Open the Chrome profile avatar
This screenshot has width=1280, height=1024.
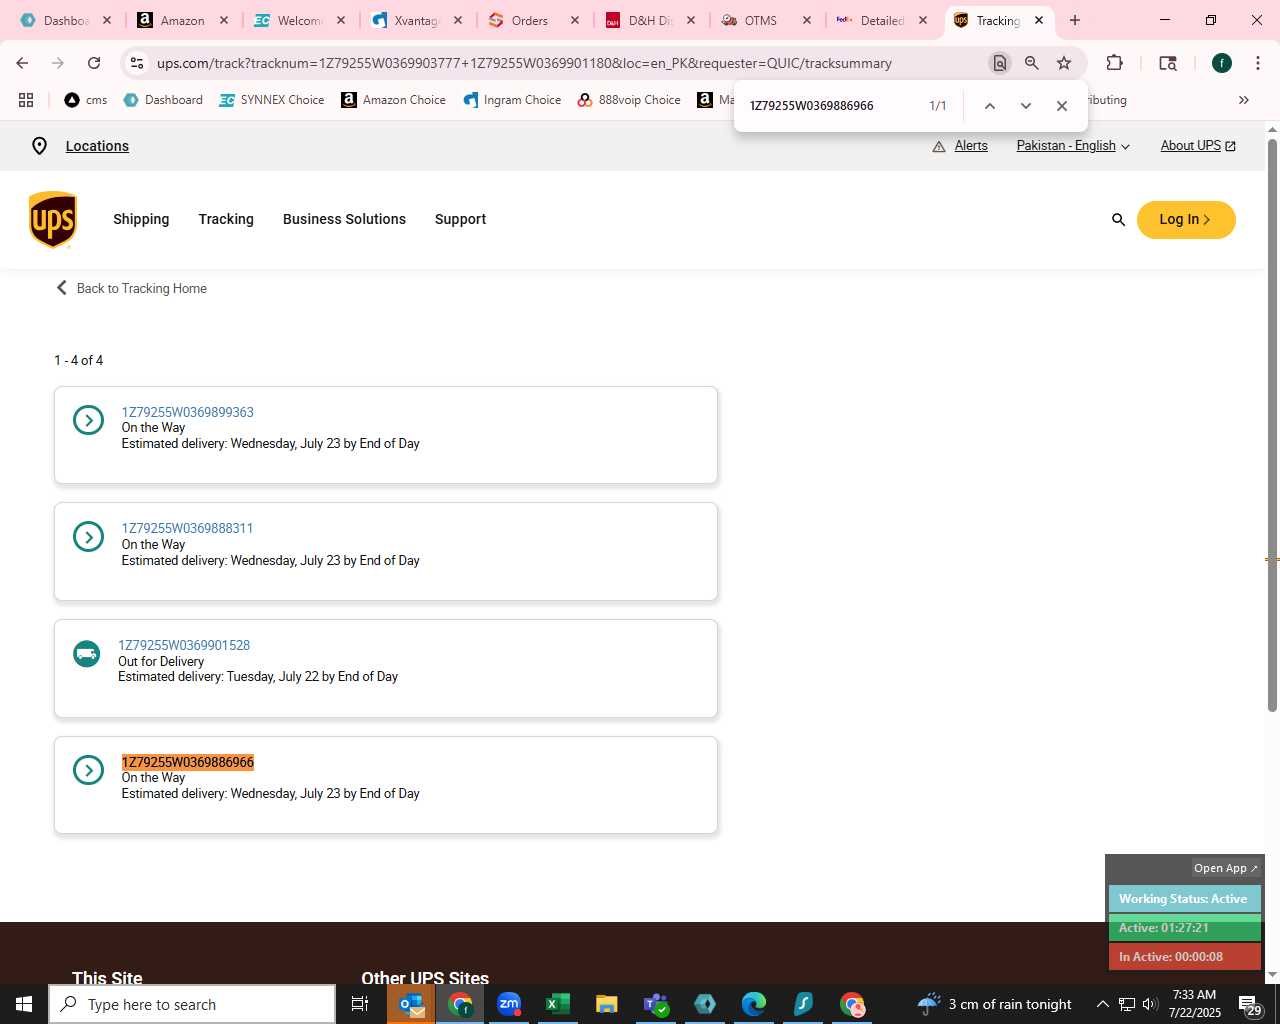[1221, 63]
